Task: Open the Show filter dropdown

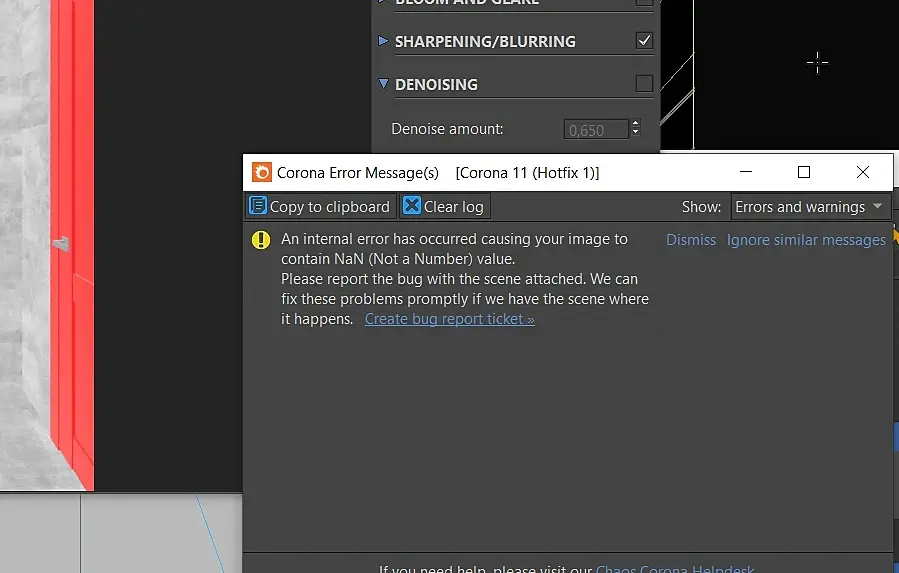Action: 810,206
